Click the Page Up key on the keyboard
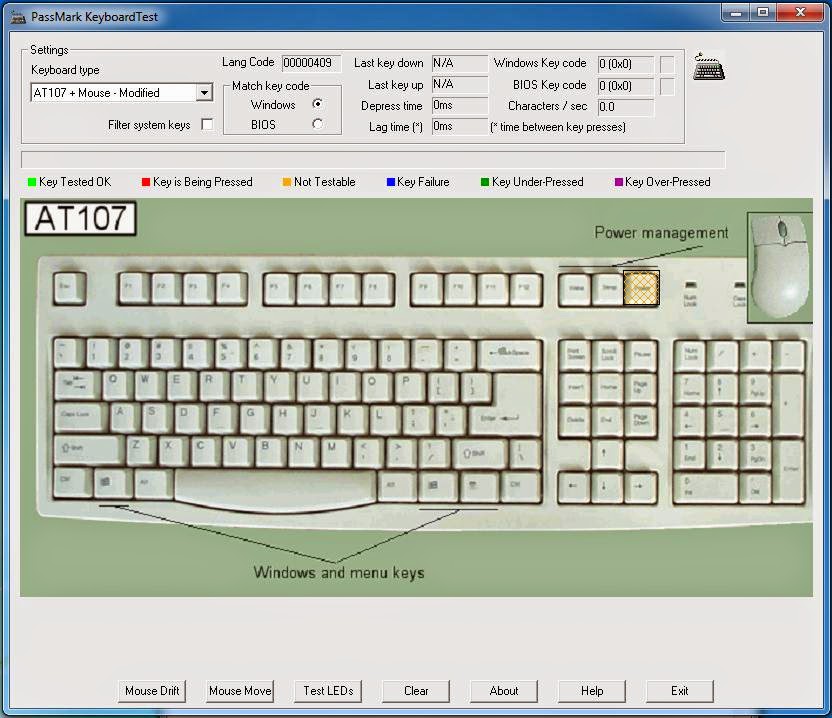This screenshot has width=832, height=718. coord(640,387)
